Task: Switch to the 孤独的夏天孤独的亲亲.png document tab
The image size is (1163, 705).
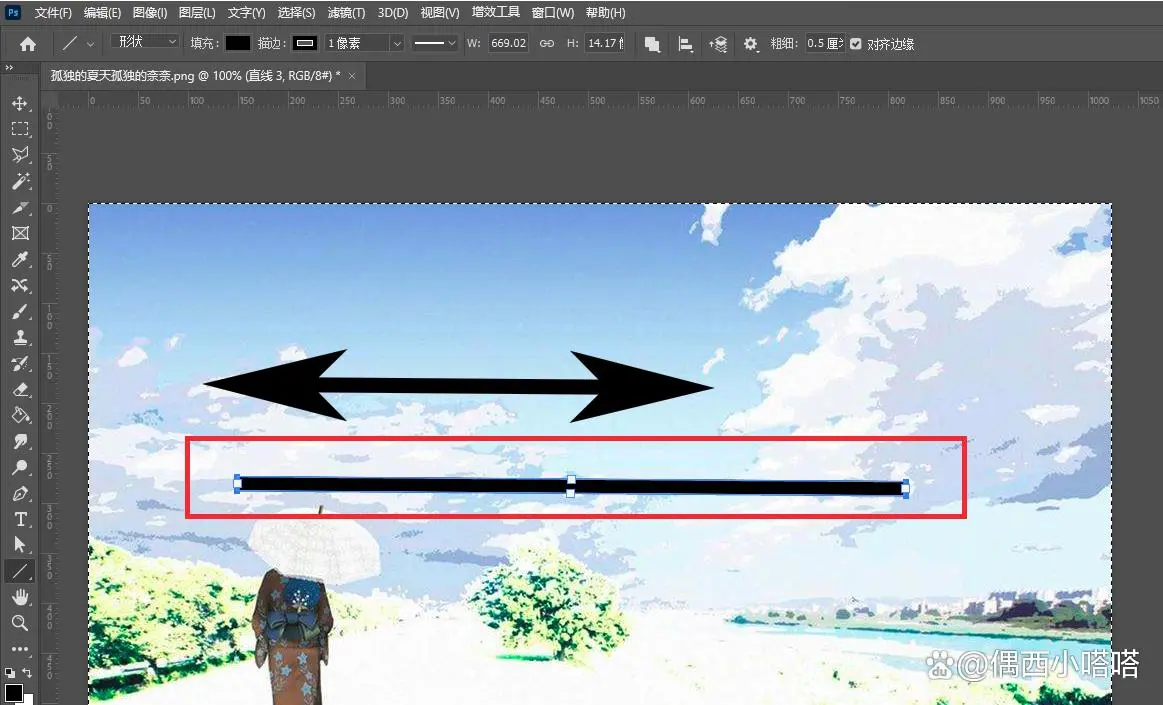Action: coord(195,75)
